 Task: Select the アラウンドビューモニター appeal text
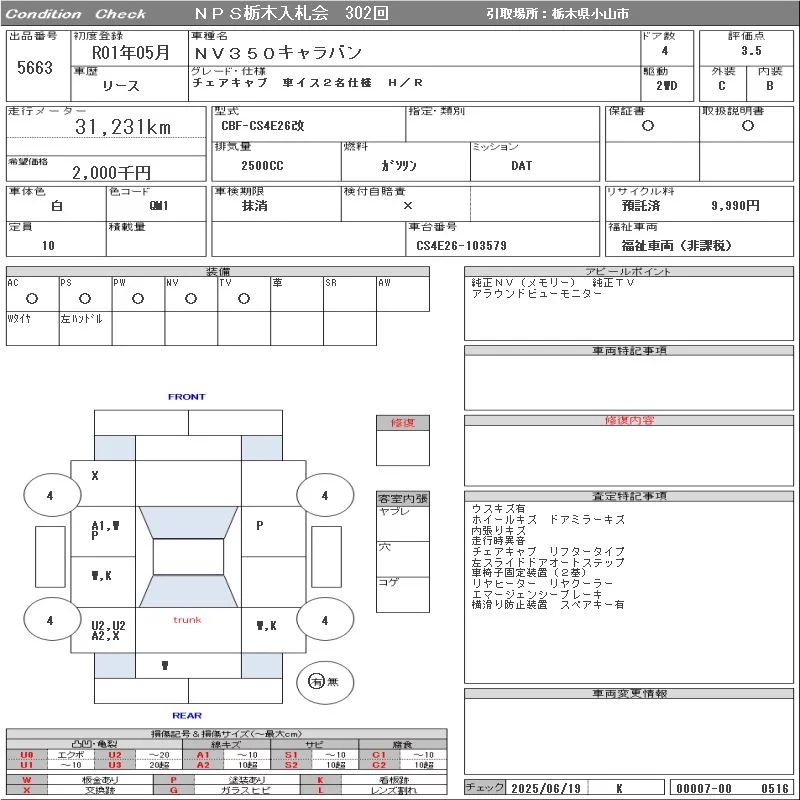[537, 293]
